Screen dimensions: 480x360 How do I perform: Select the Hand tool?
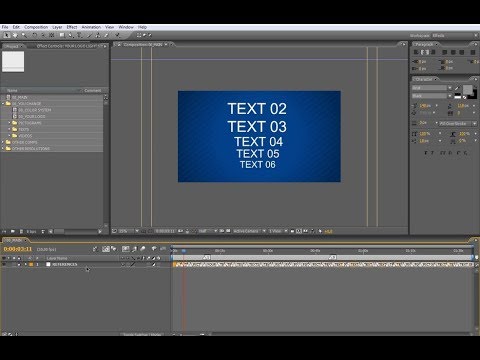(15, 35)
